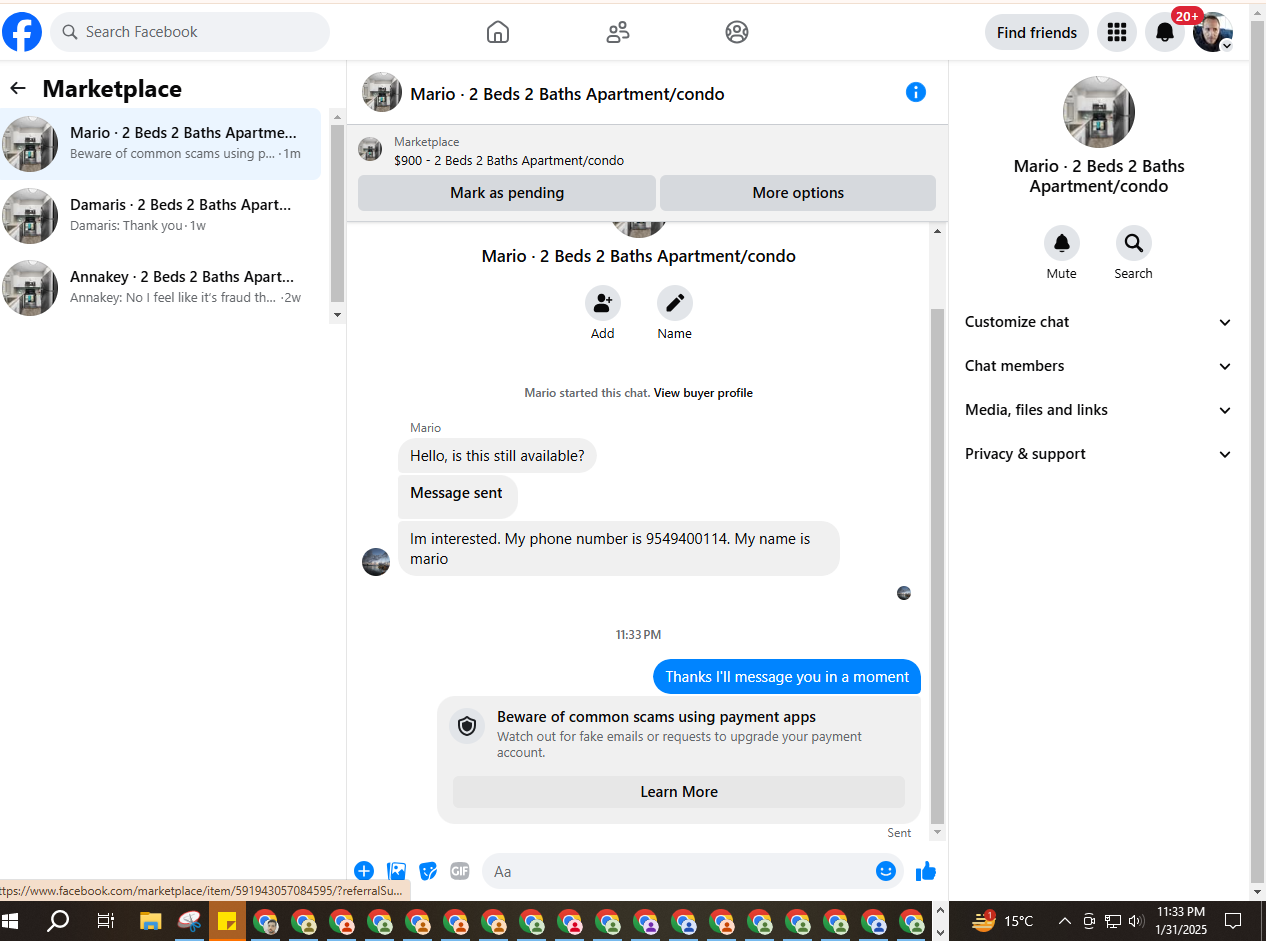Click Mark as pending button
This screenshot has height=941, width=1266.
pos(507,193)
